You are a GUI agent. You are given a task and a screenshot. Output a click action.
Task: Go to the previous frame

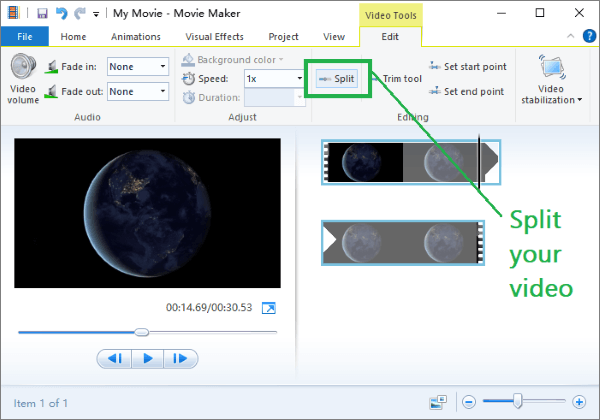[x=115, y=358]
